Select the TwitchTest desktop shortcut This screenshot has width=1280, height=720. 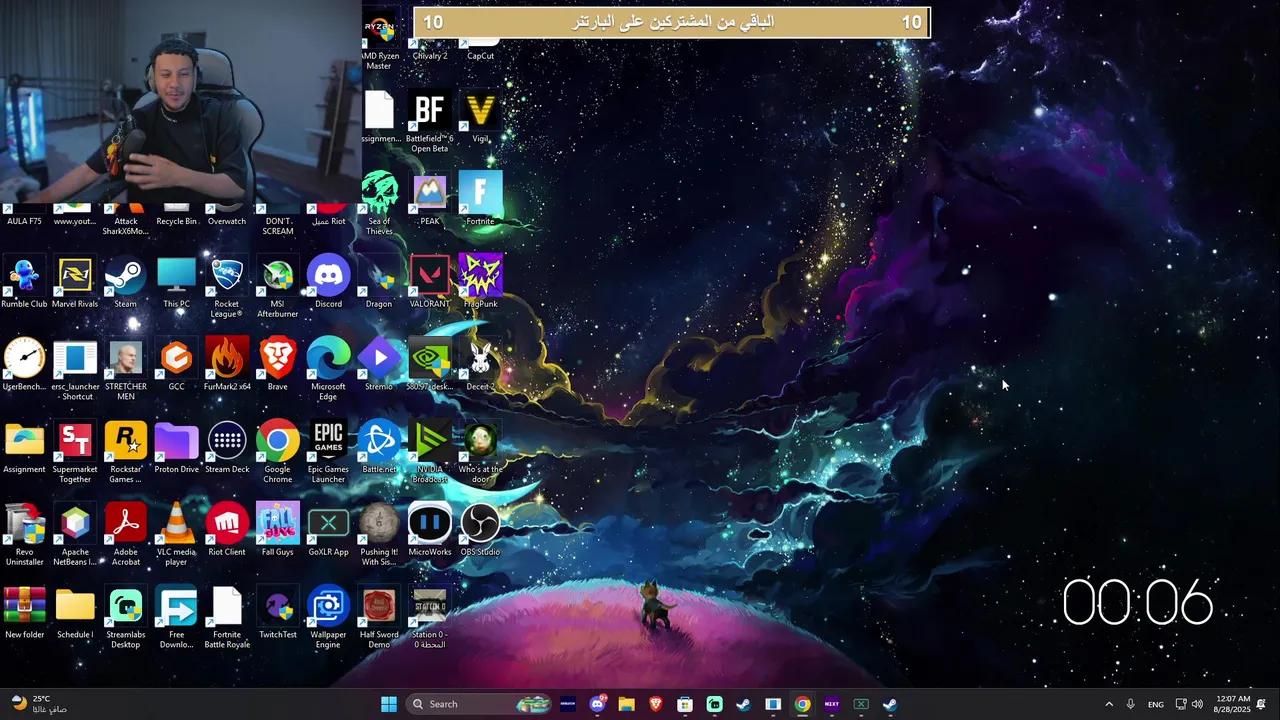pos(277,612)
